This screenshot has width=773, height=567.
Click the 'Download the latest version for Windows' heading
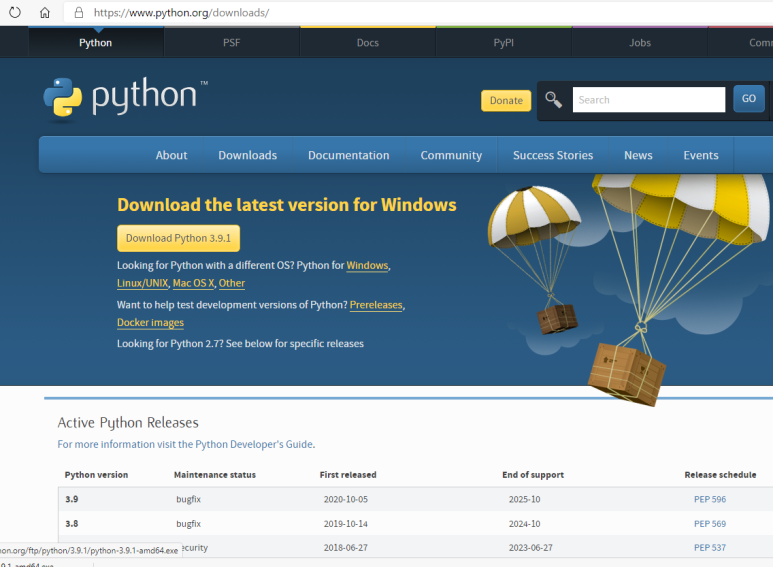[287, 205]
